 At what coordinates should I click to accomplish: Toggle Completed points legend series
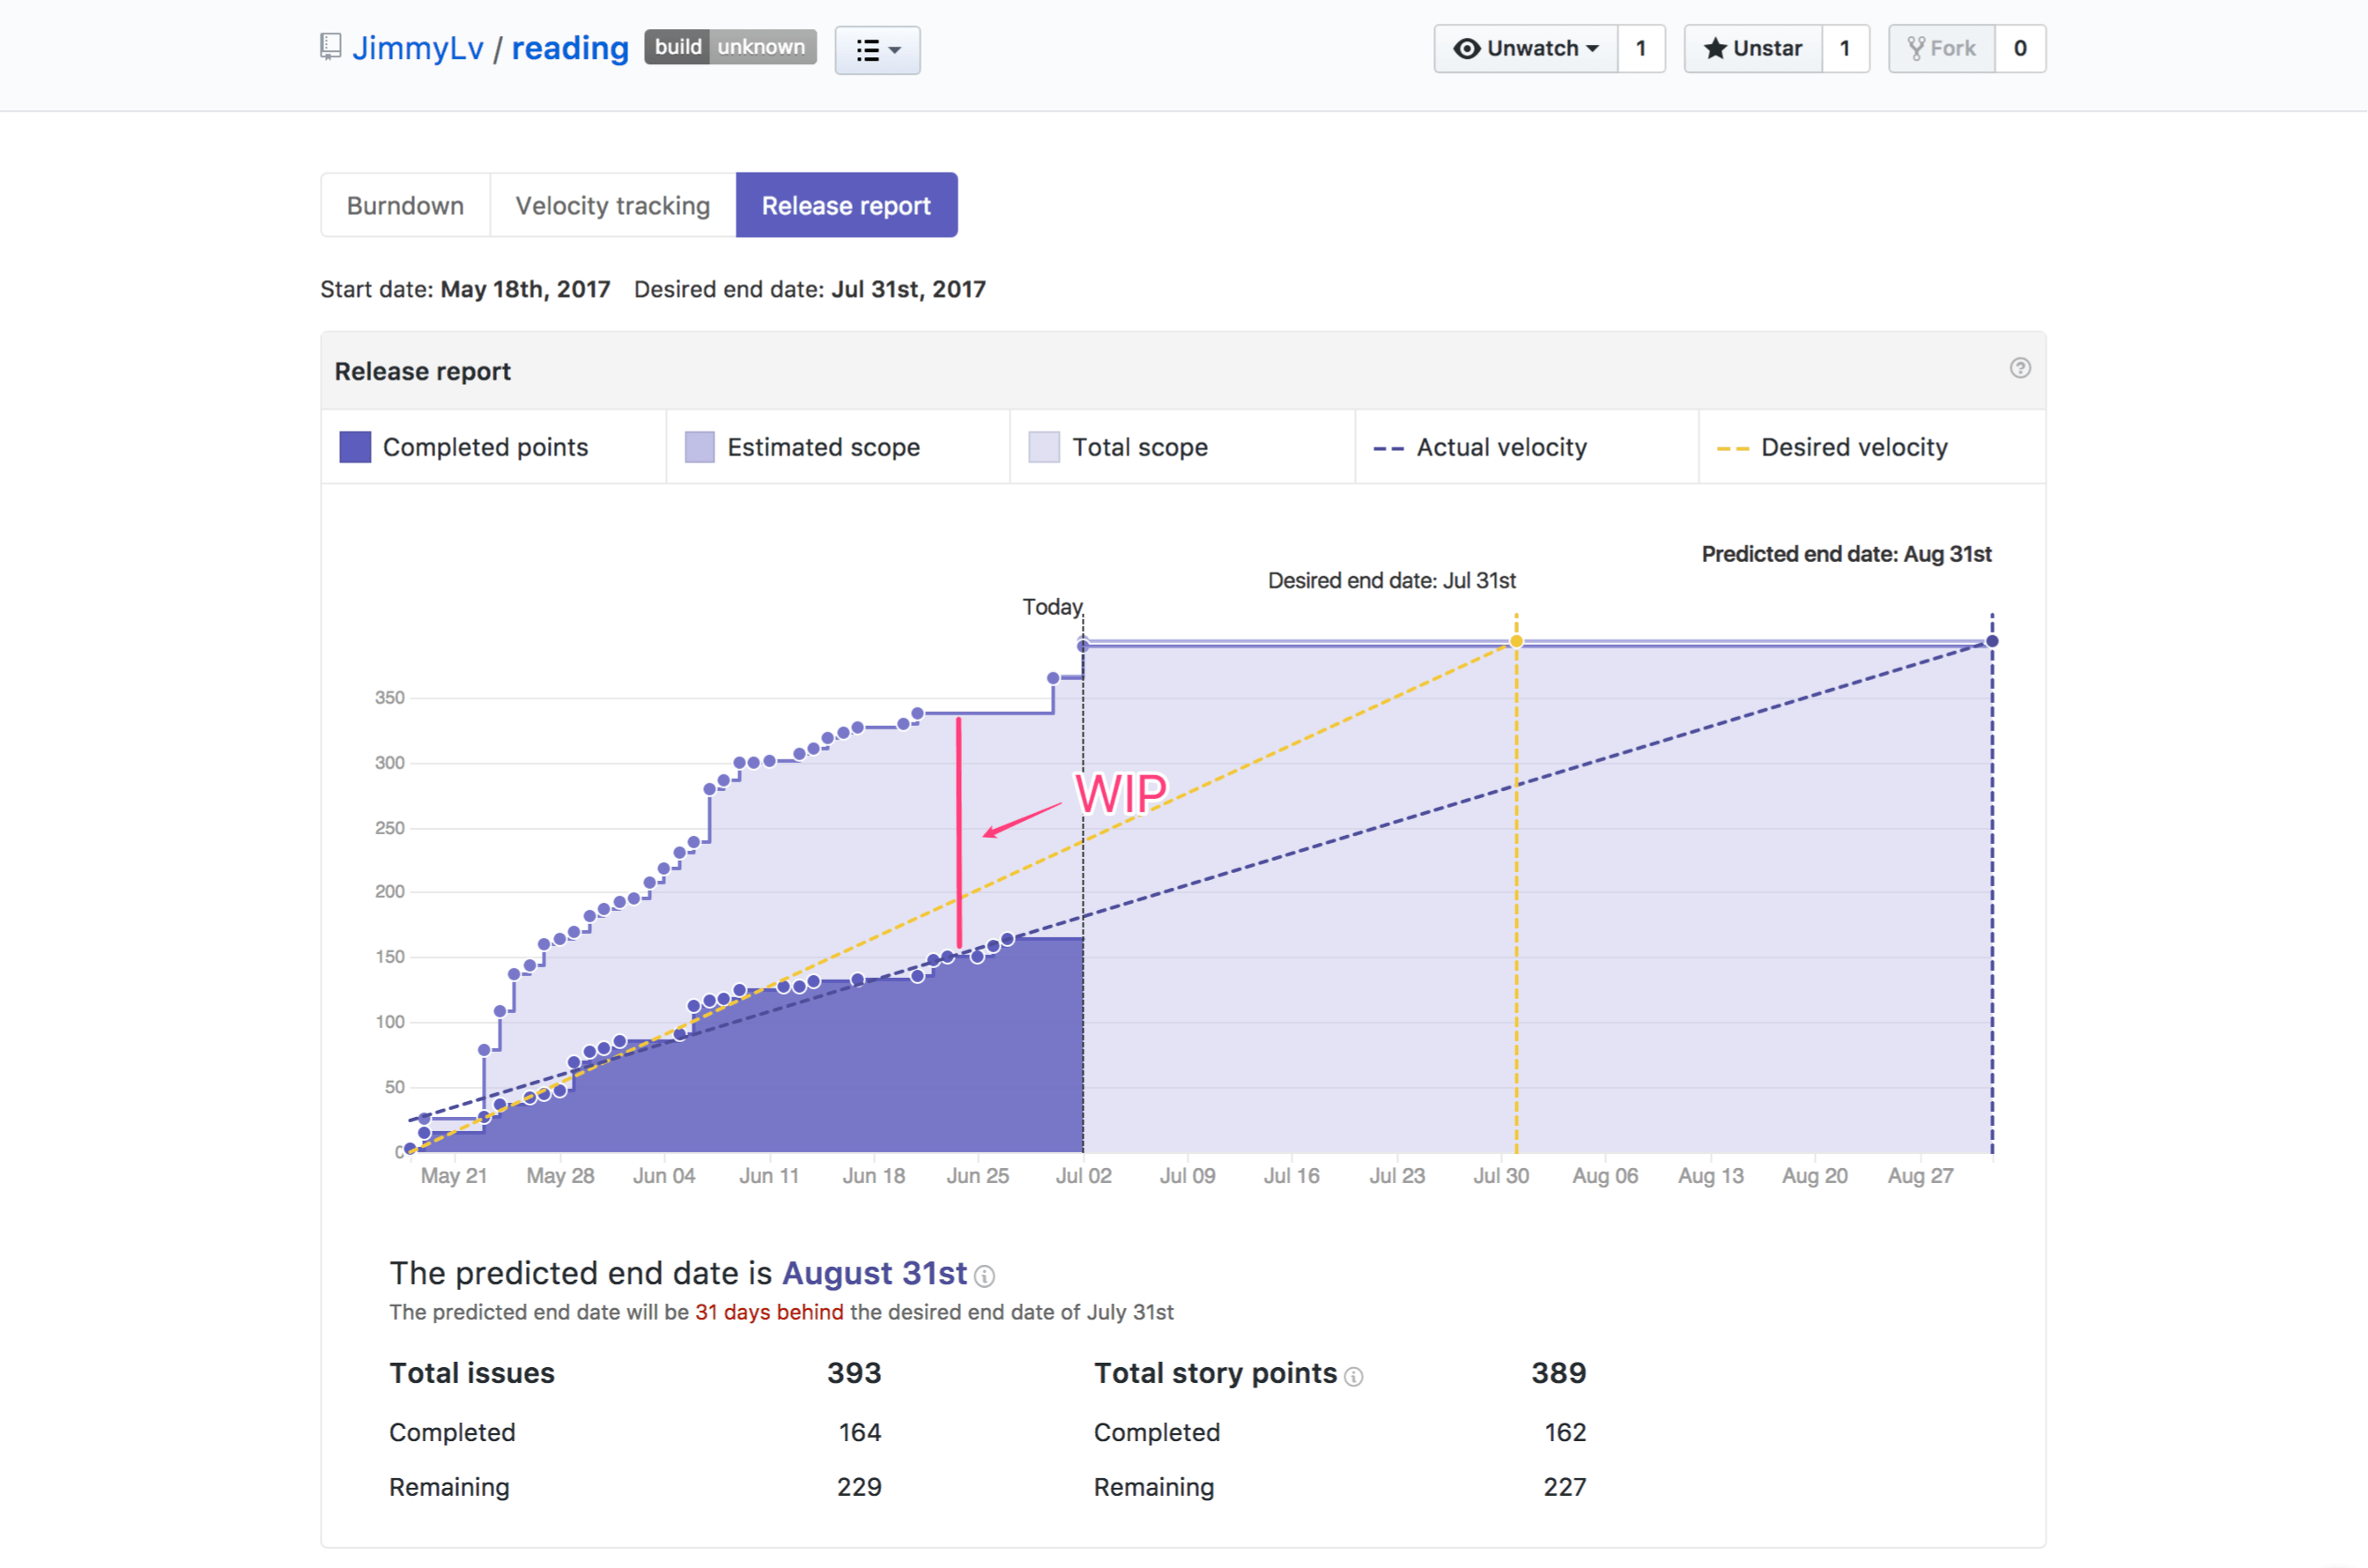point(485,447)
